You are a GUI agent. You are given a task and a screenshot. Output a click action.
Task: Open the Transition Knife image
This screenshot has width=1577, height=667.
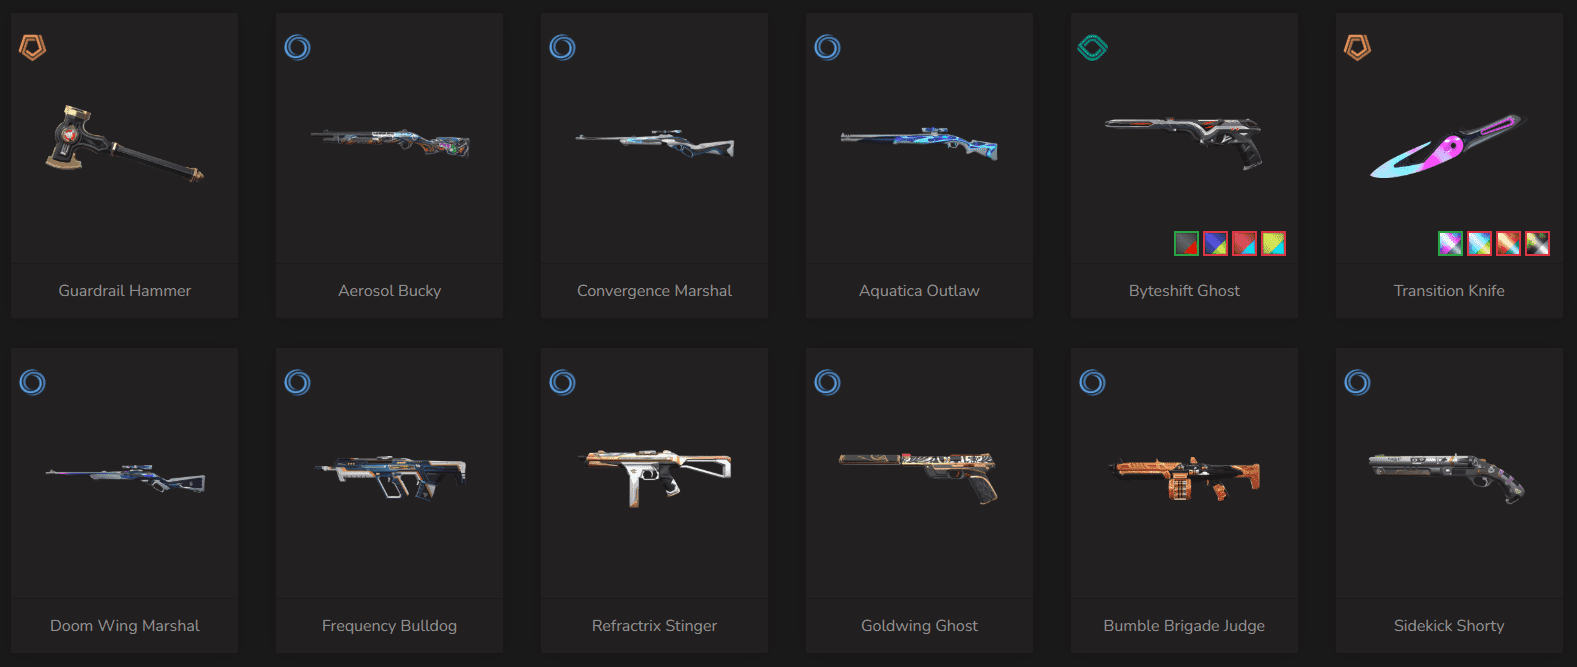(1449, 146)
